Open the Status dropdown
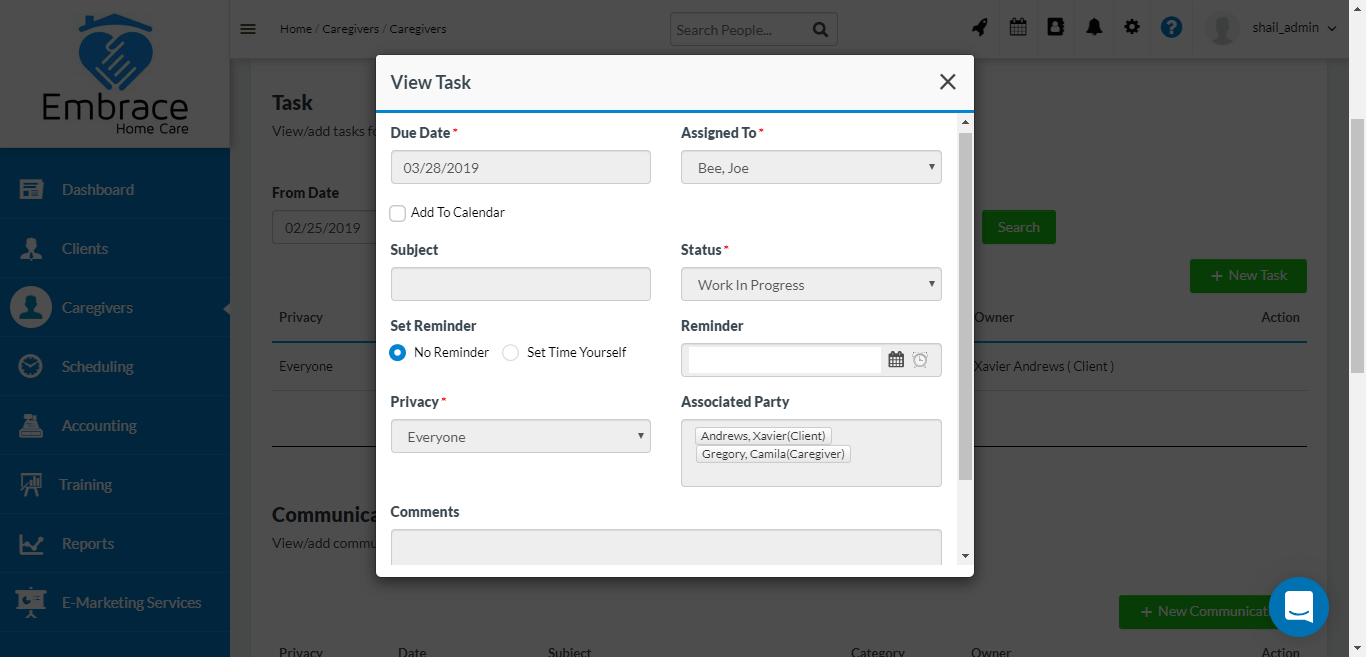The image size is (1366, 657). 811,285
